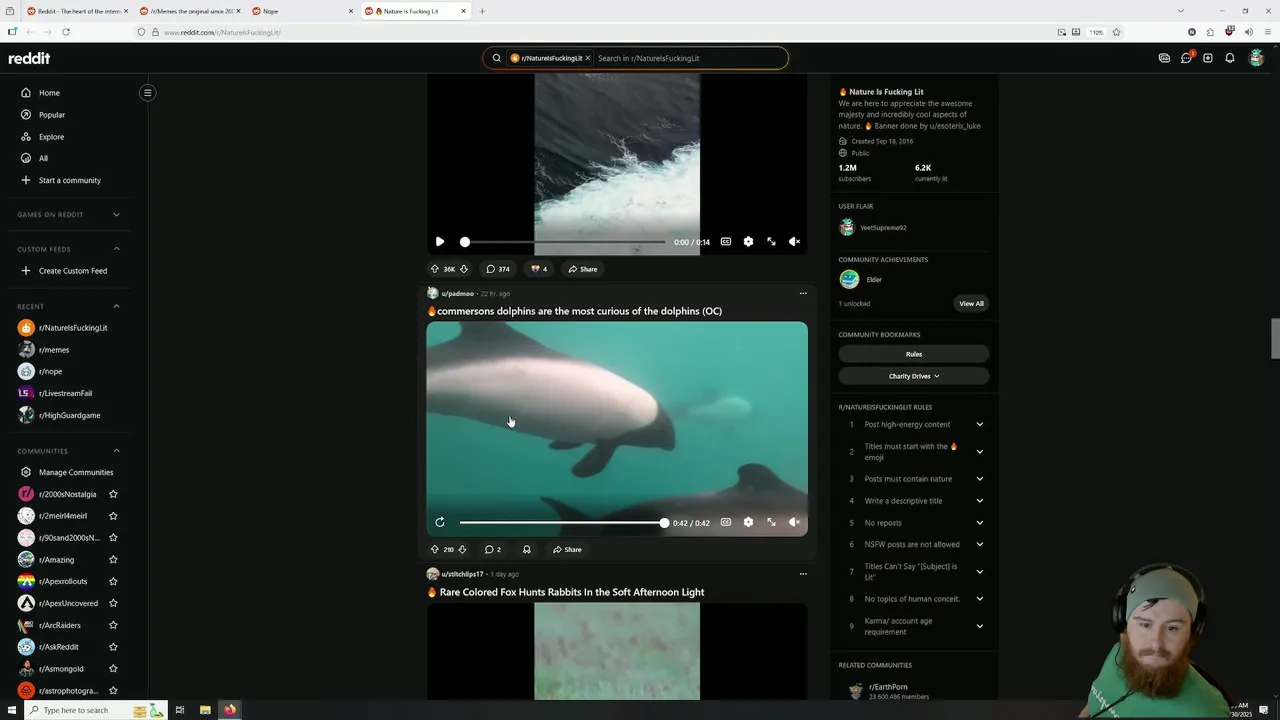Favorite r/2meirl4meirl with its star
Image resolution: width=1280 pixels, height=720 pixels.
point(113,516)
